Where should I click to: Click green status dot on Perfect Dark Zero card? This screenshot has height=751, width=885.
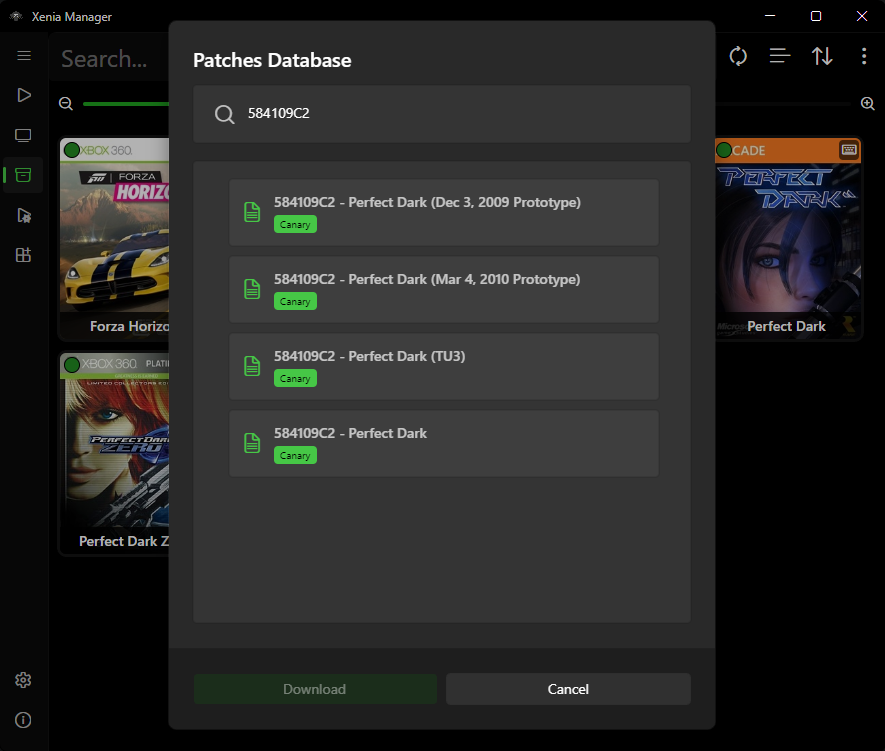click(x=72, y=364)
